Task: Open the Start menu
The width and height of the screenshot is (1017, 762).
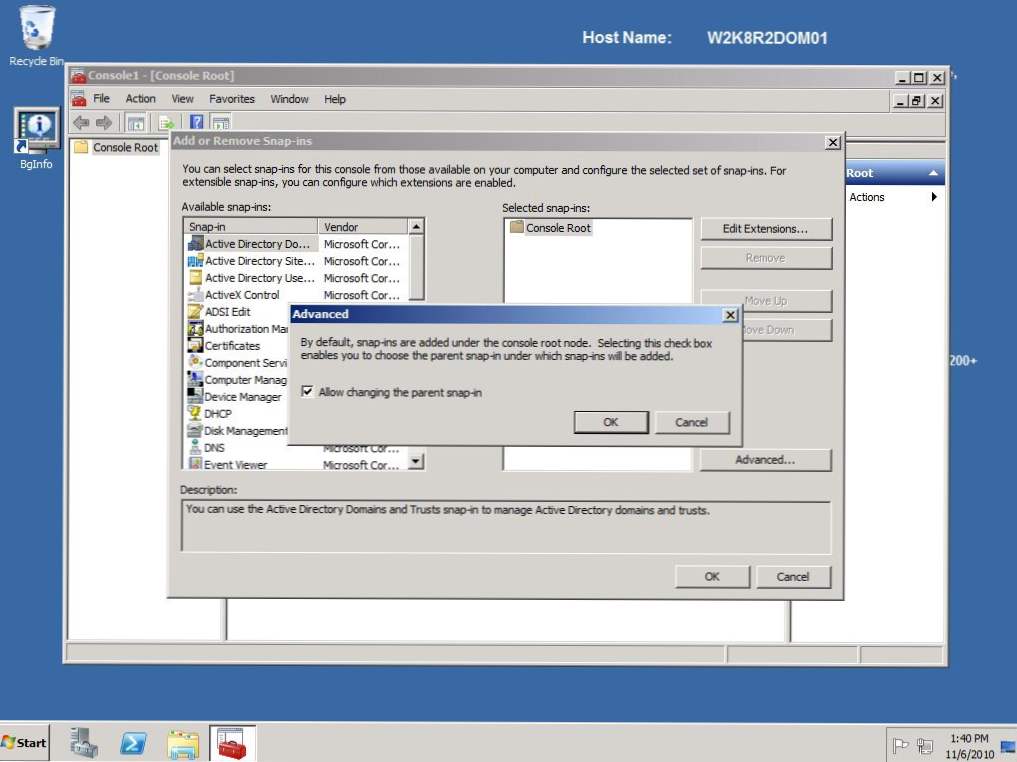Action: click(x=25, y=743)
